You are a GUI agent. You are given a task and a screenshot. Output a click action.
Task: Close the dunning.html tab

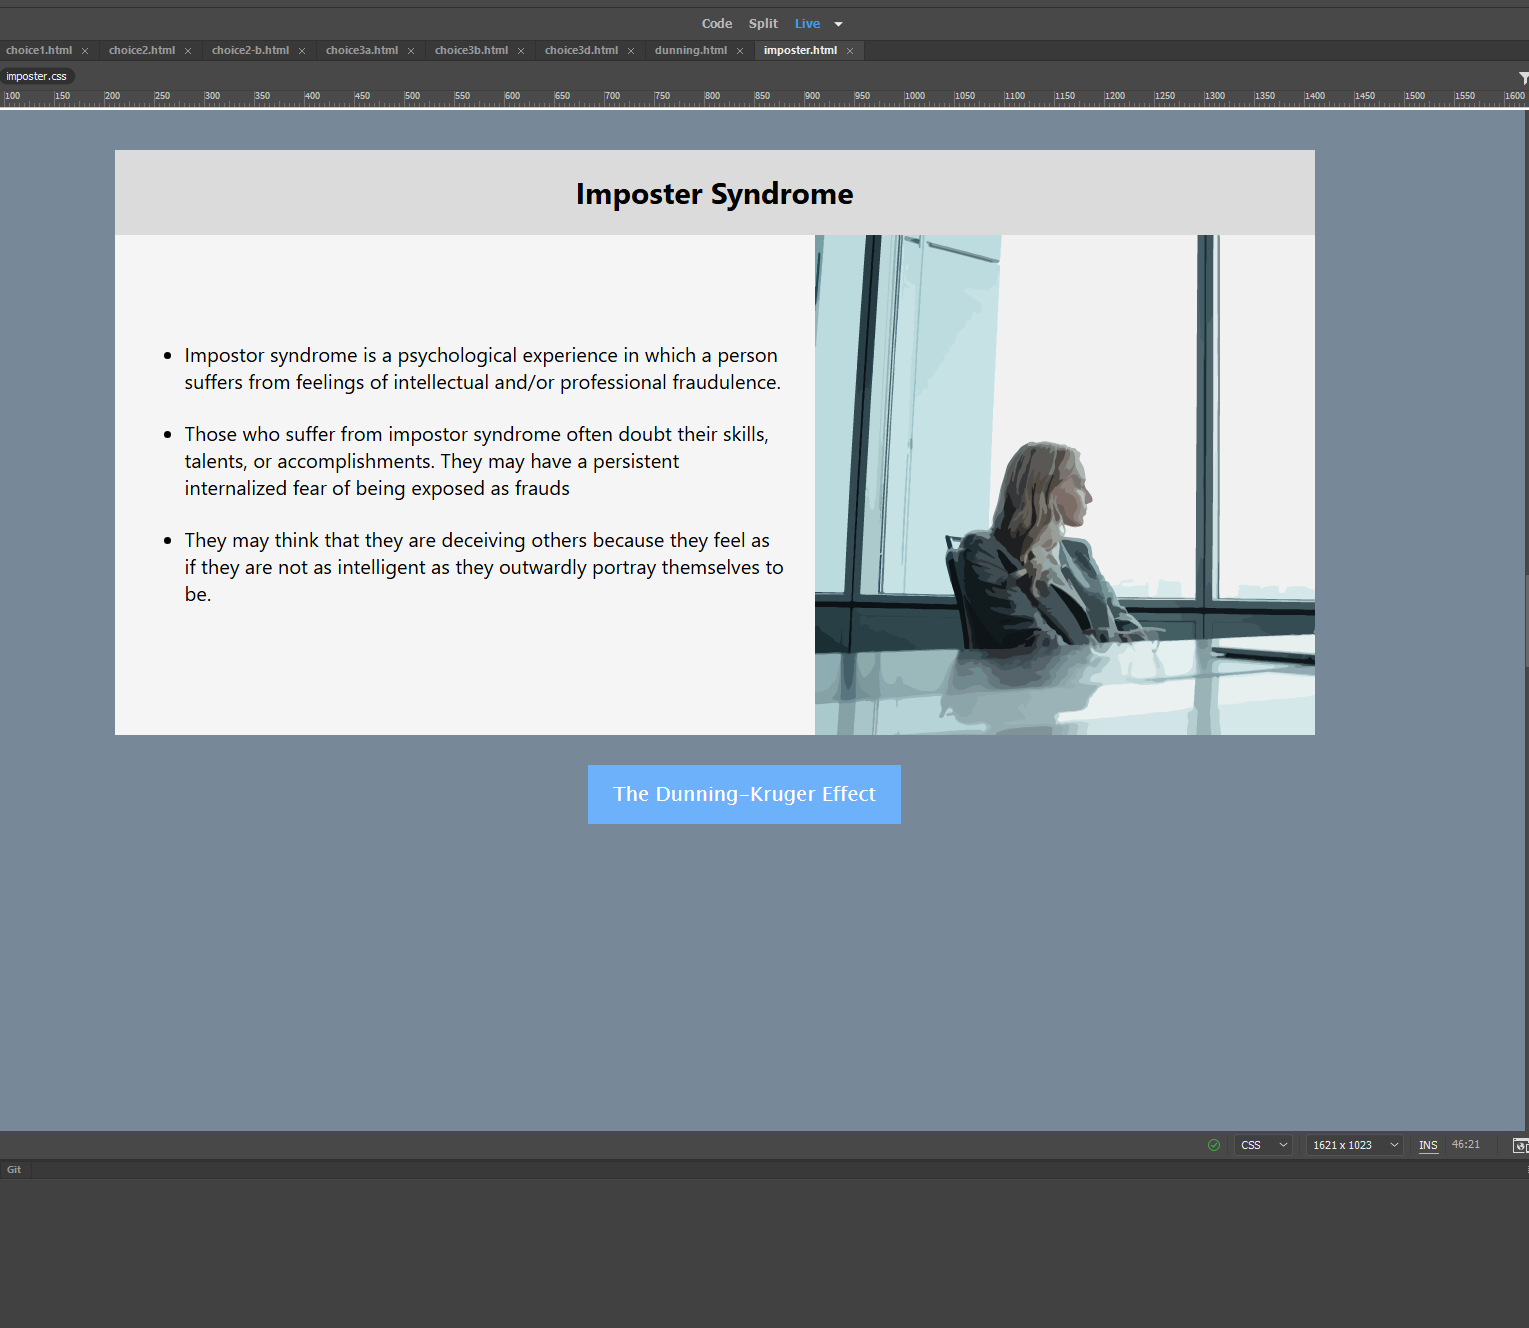point(740,51)
